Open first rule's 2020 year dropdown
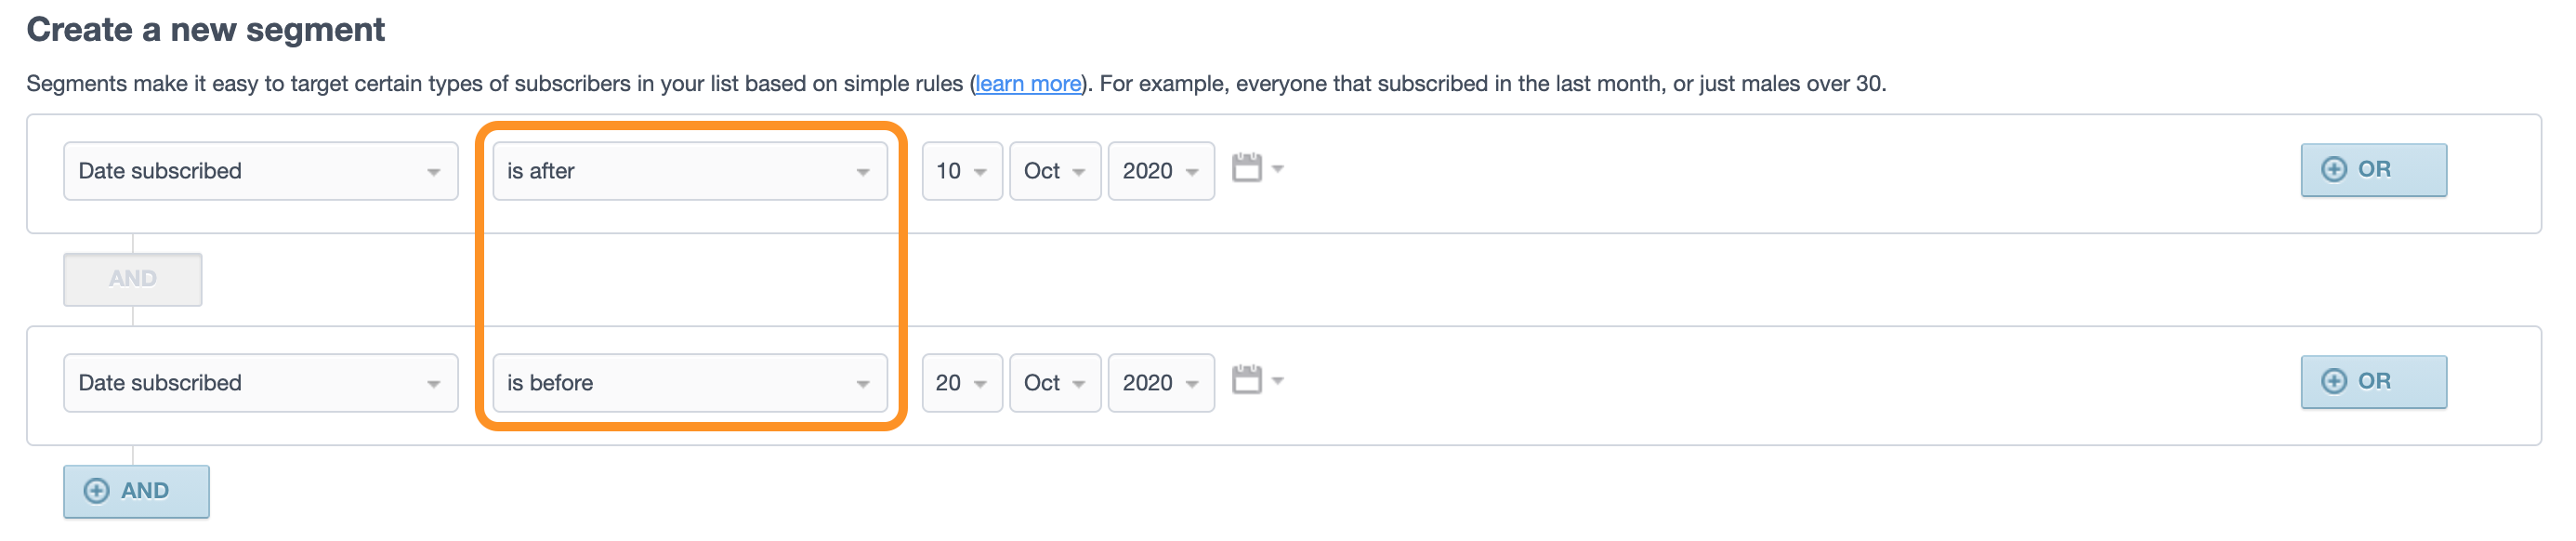 coord(1160,171)
